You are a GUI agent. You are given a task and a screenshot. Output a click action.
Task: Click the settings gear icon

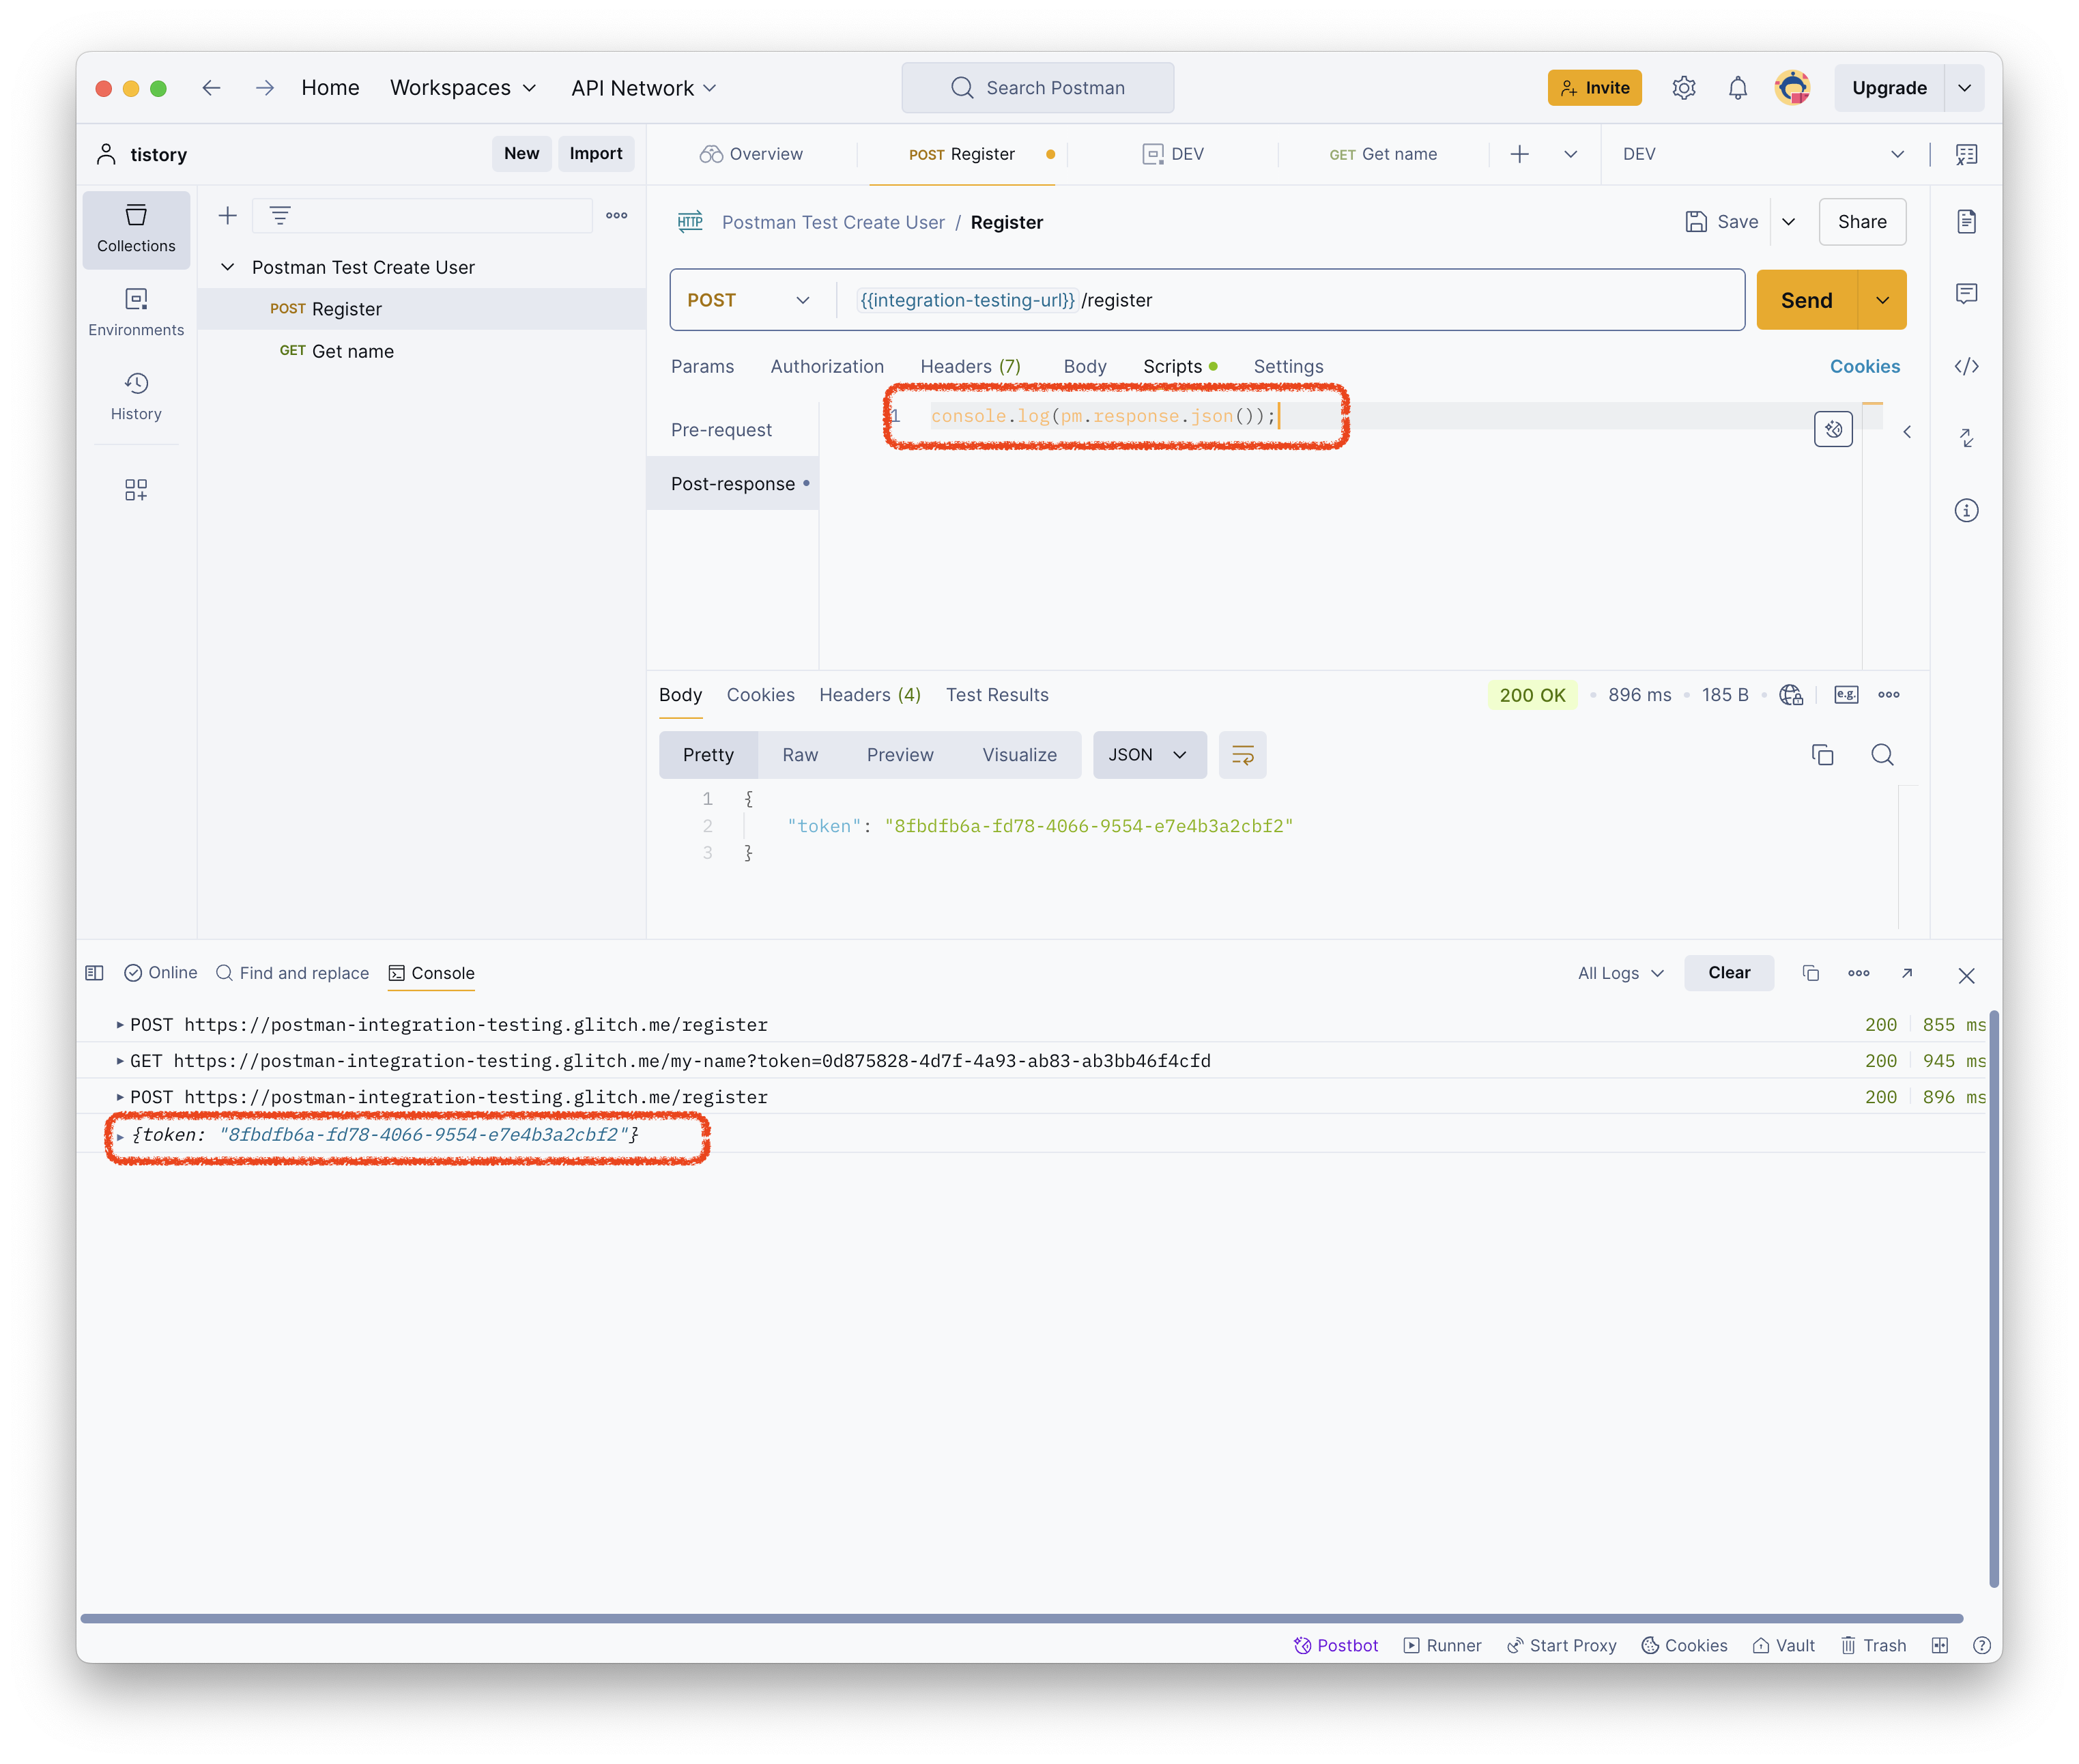(1684, 88)
